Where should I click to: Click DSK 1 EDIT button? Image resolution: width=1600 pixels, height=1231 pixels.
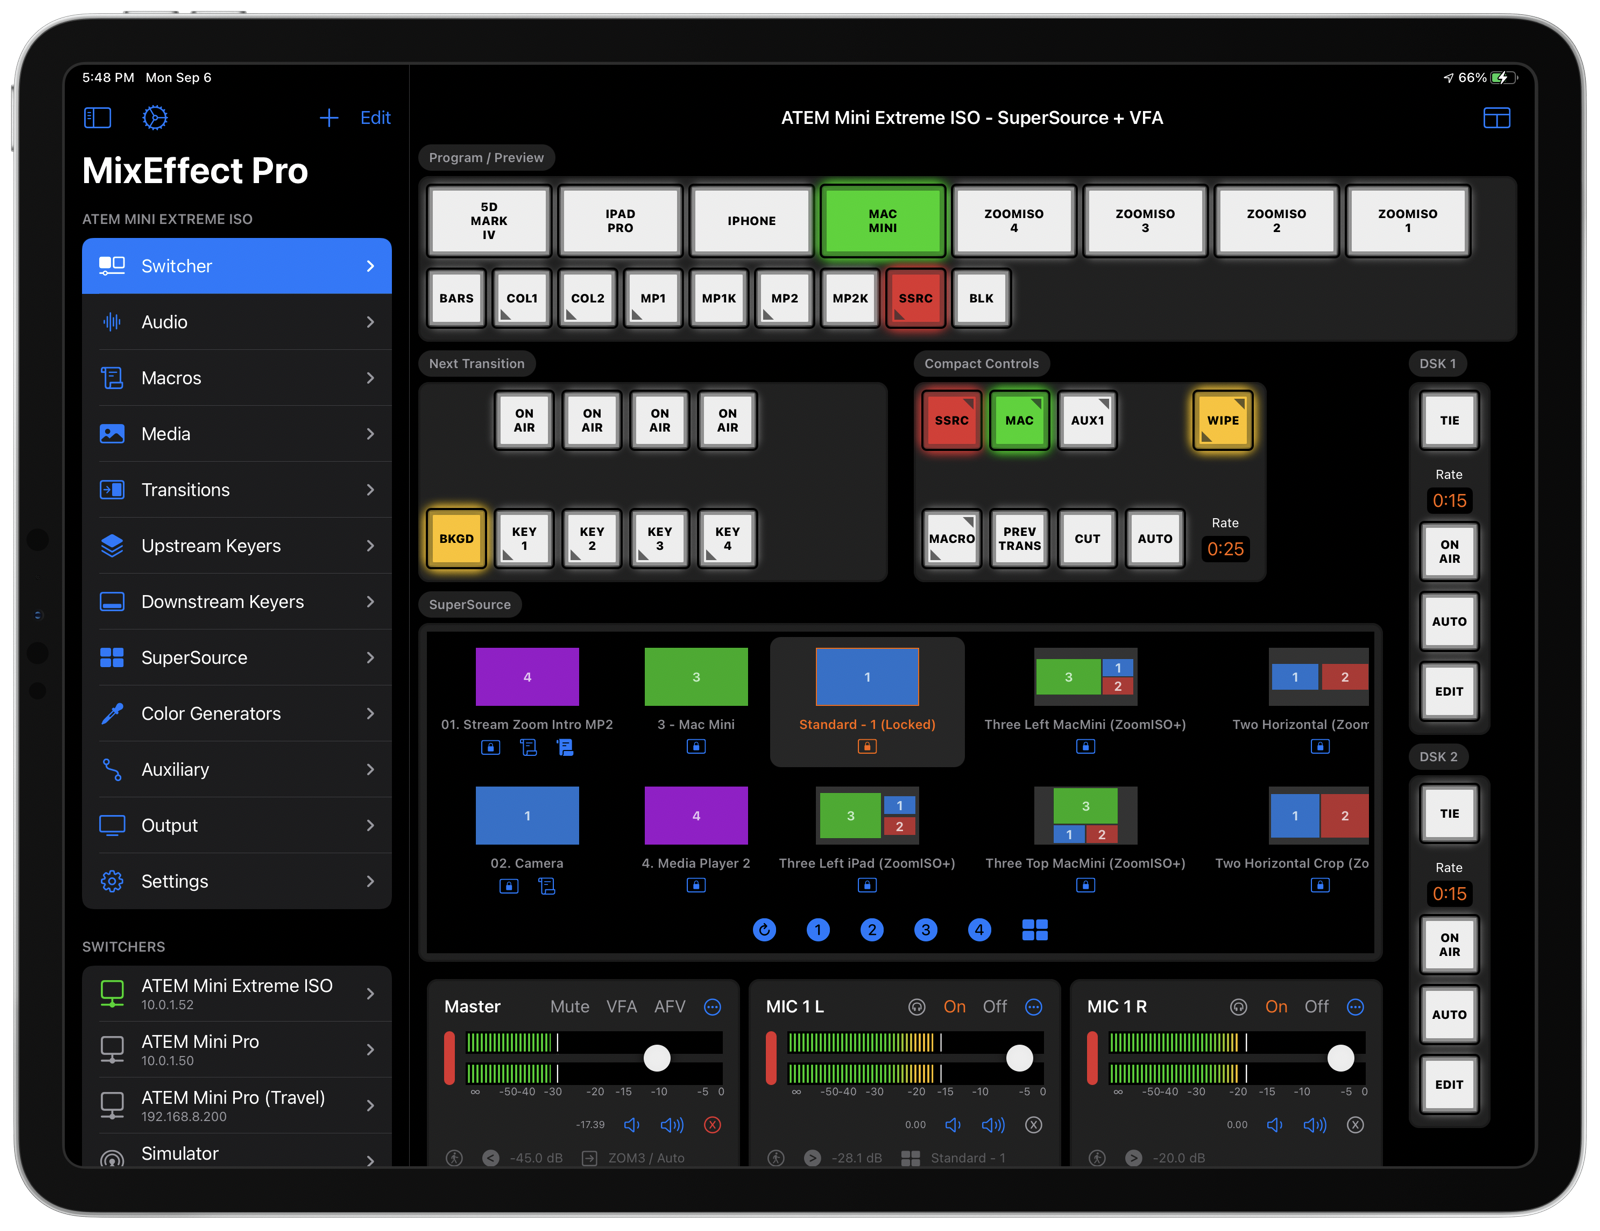coord(1449,692)
